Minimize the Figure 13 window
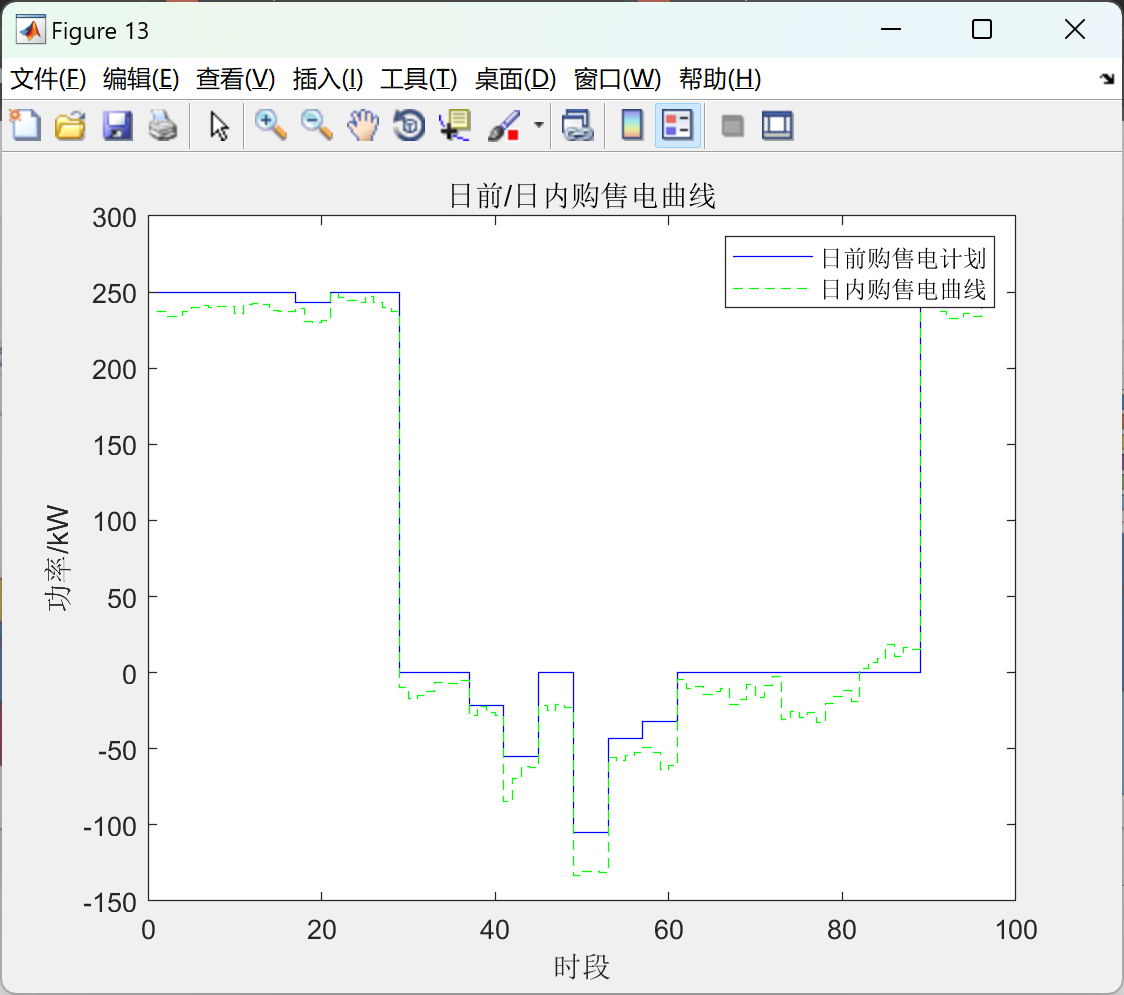Viewport: 1124px width, 995px height. (890, 29)
